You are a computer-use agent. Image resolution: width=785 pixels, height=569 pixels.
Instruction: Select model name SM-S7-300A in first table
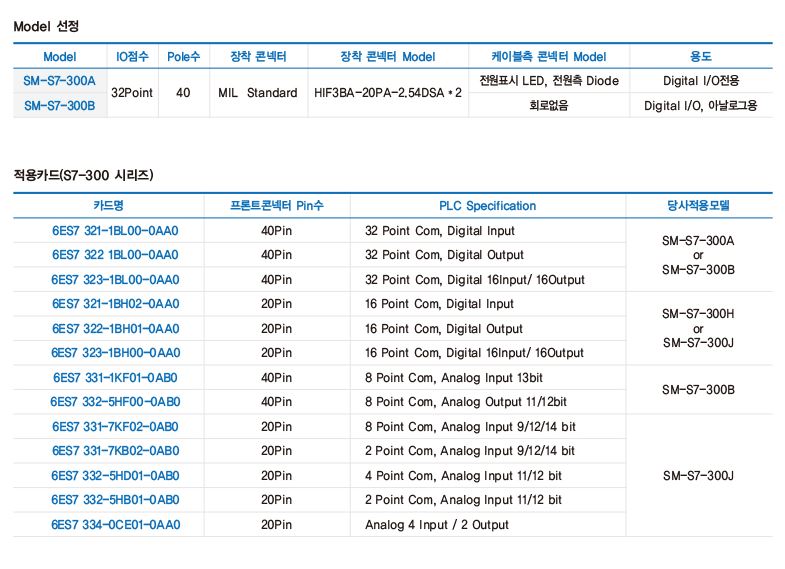coord(60,81)
